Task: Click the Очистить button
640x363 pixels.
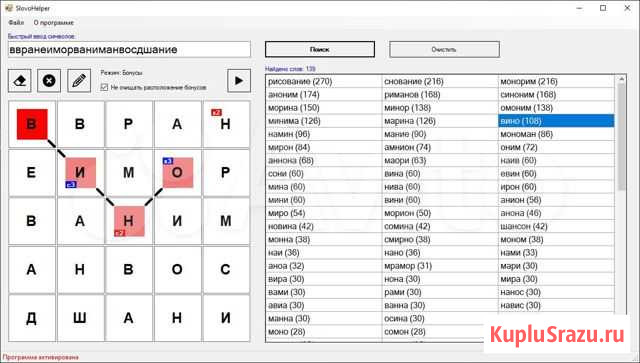Action: click(444, 49)
